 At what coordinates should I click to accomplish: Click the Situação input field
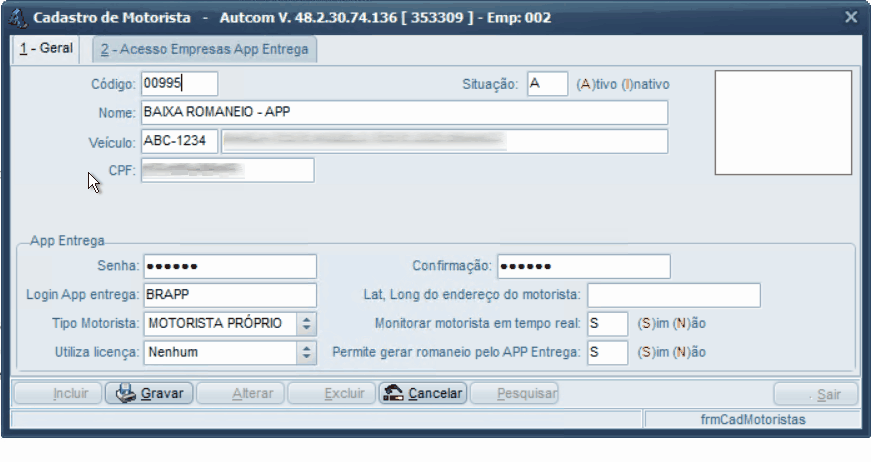pos(547,84)
